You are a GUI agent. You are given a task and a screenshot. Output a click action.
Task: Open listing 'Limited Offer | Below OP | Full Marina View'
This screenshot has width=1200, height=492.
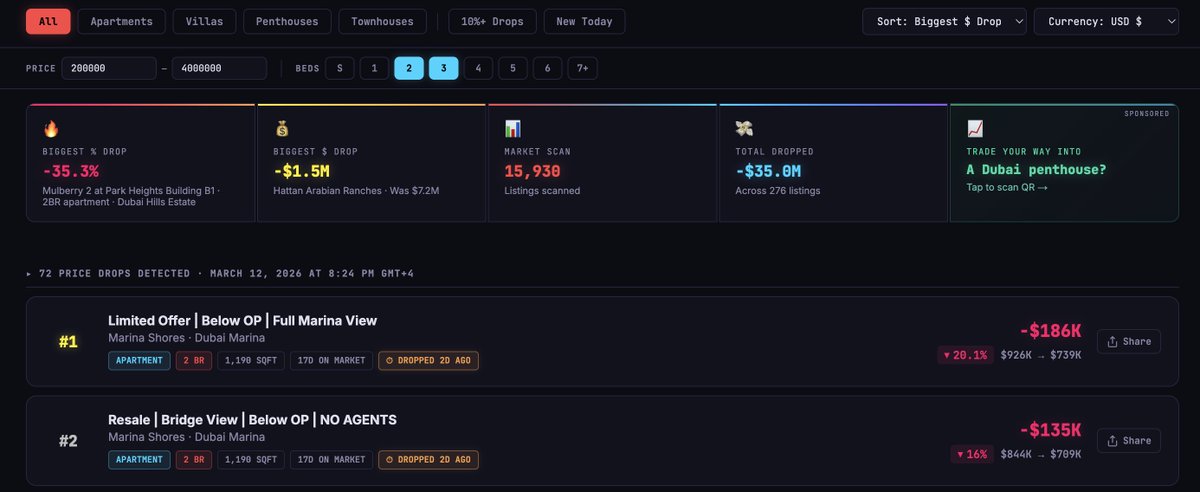point(242,321)
